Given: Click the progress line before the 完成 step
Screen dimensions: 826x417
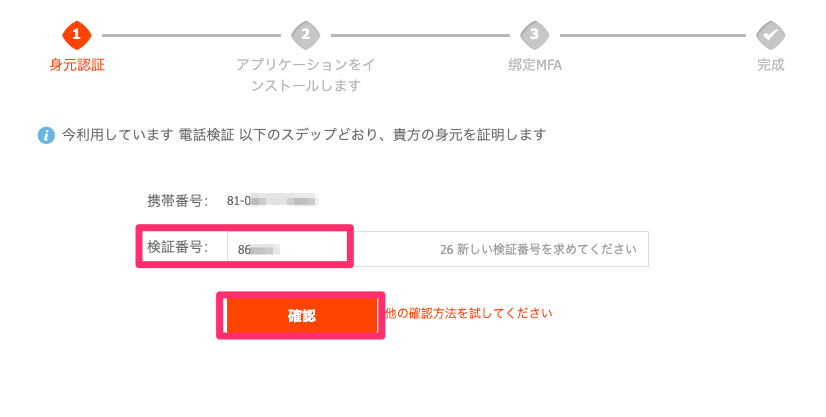Looking at the screenshot, I should 653,35.
